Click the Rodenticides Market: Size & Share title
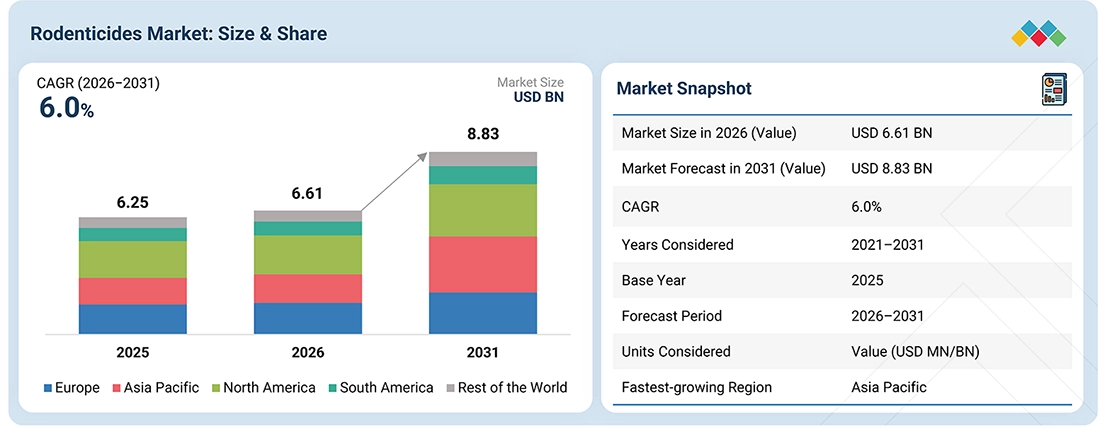Image resolution: width=1100 pixels, height=429 pixels. coord(178,33)
